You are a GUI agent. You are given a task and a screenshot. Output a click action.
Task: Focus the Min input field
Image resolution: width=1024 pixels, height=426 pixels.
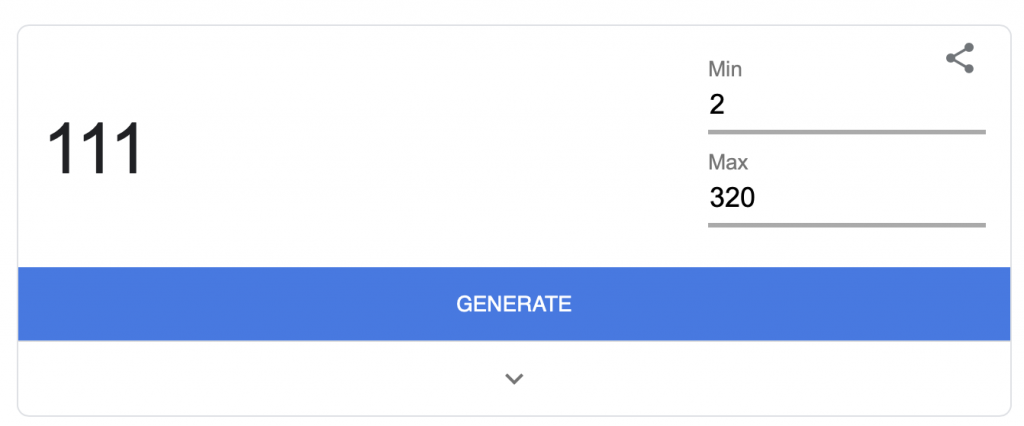tap(846, 105)
